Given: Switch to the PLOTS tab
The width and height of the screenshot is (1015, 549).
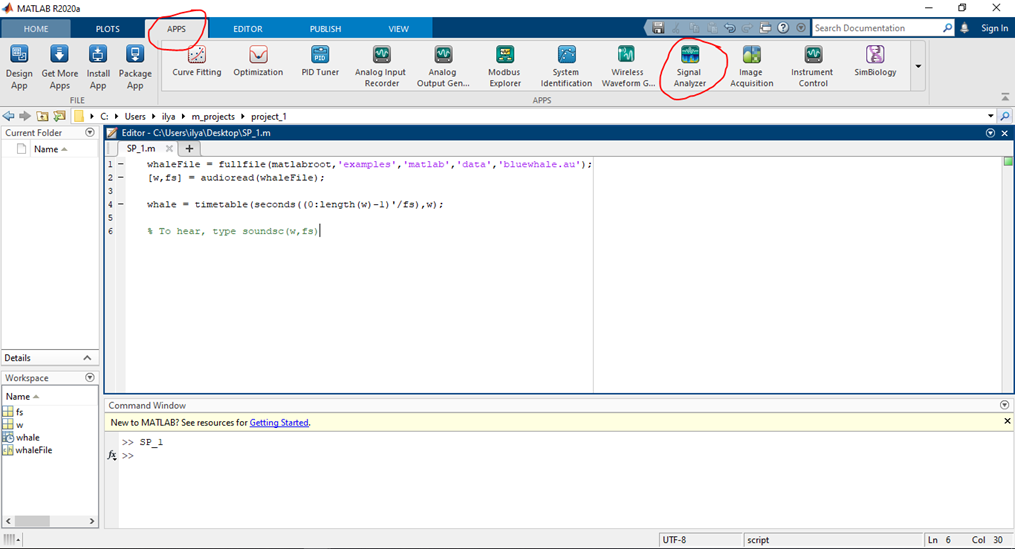Looking at the screenshot, I should (x=107, y=28).
